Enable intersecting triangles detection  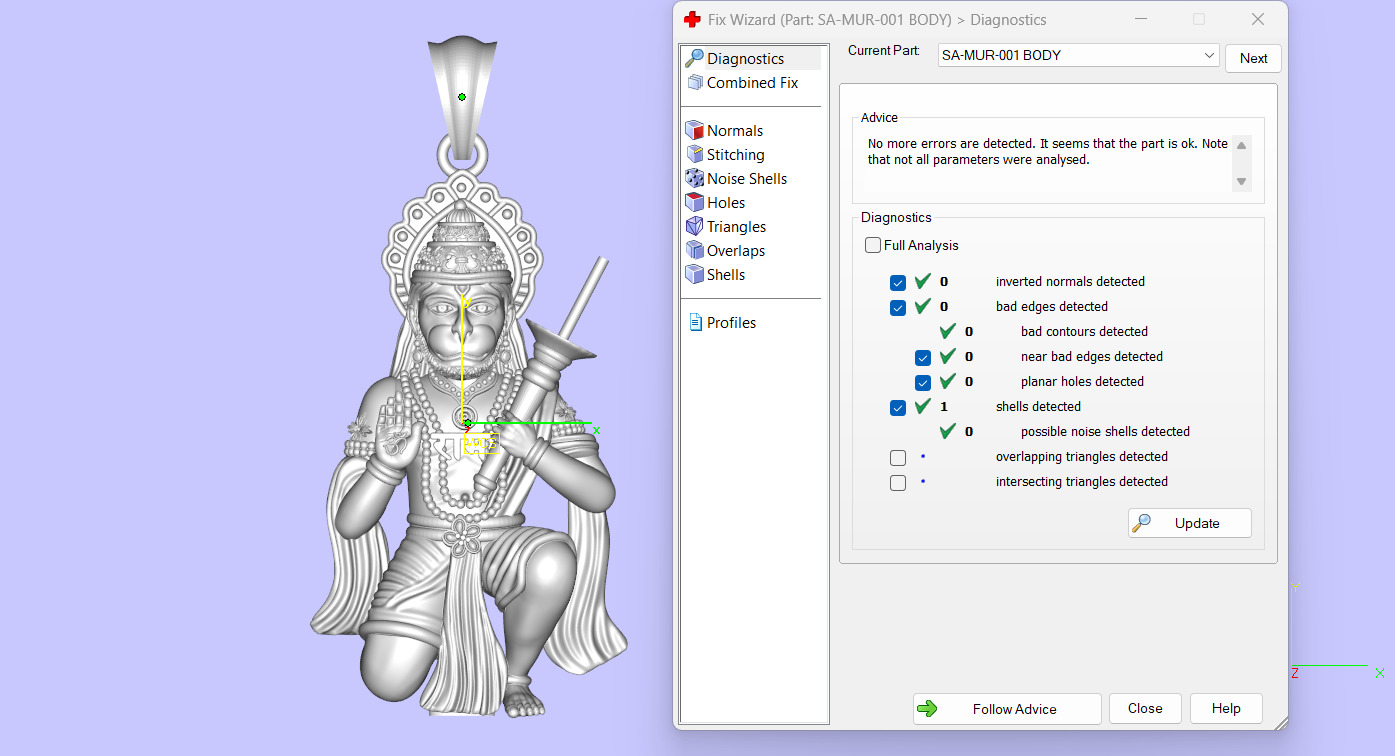tap(898, 483)
